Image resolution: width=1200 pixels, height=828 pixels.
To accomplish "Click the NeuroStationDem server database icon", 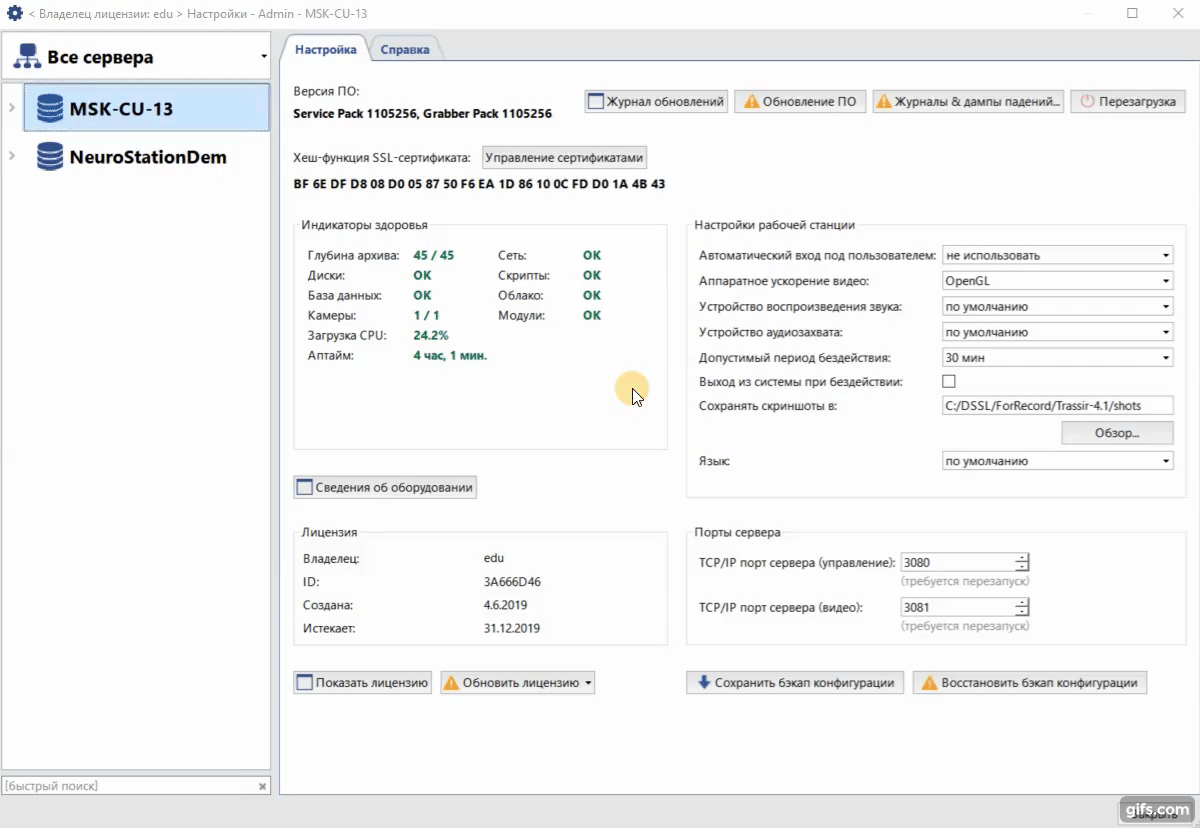I will click(49, 157).
